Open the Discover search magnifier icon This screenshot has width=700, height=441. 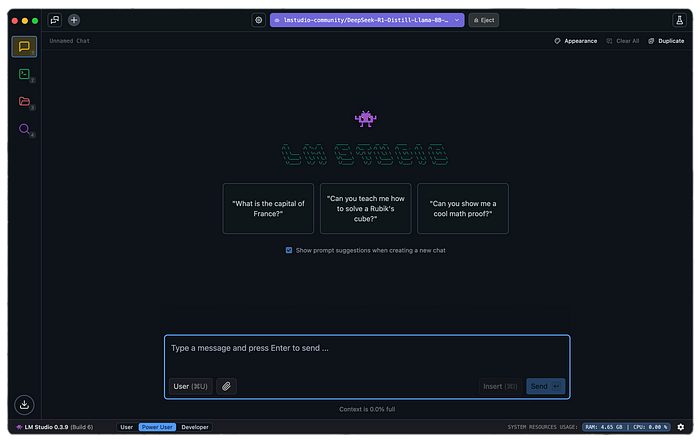pyautogui.click(x=24, y=129)
